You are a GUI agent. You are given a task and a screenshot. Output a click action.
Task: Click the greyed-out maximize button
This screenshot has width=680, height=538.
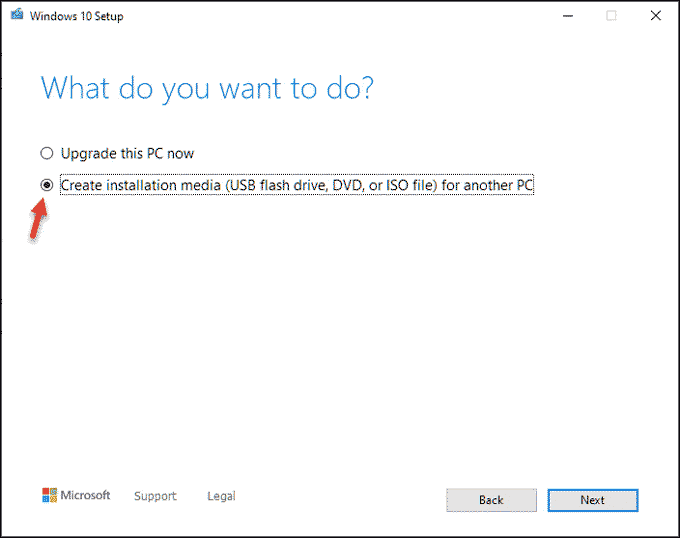[611, 16]
